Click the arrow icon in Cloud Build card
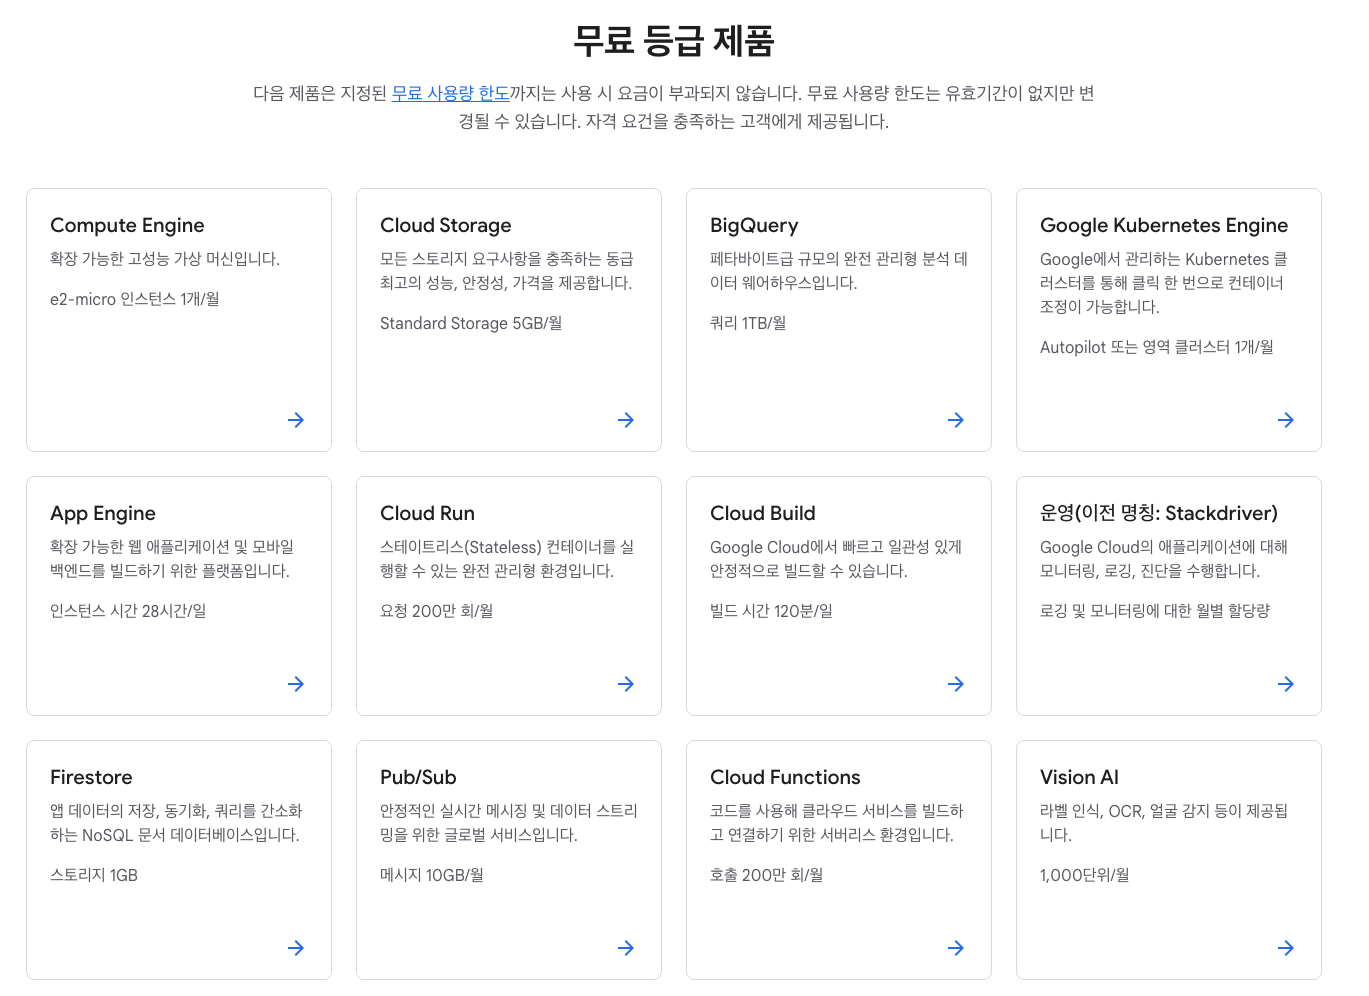 [x=956, y=684]
